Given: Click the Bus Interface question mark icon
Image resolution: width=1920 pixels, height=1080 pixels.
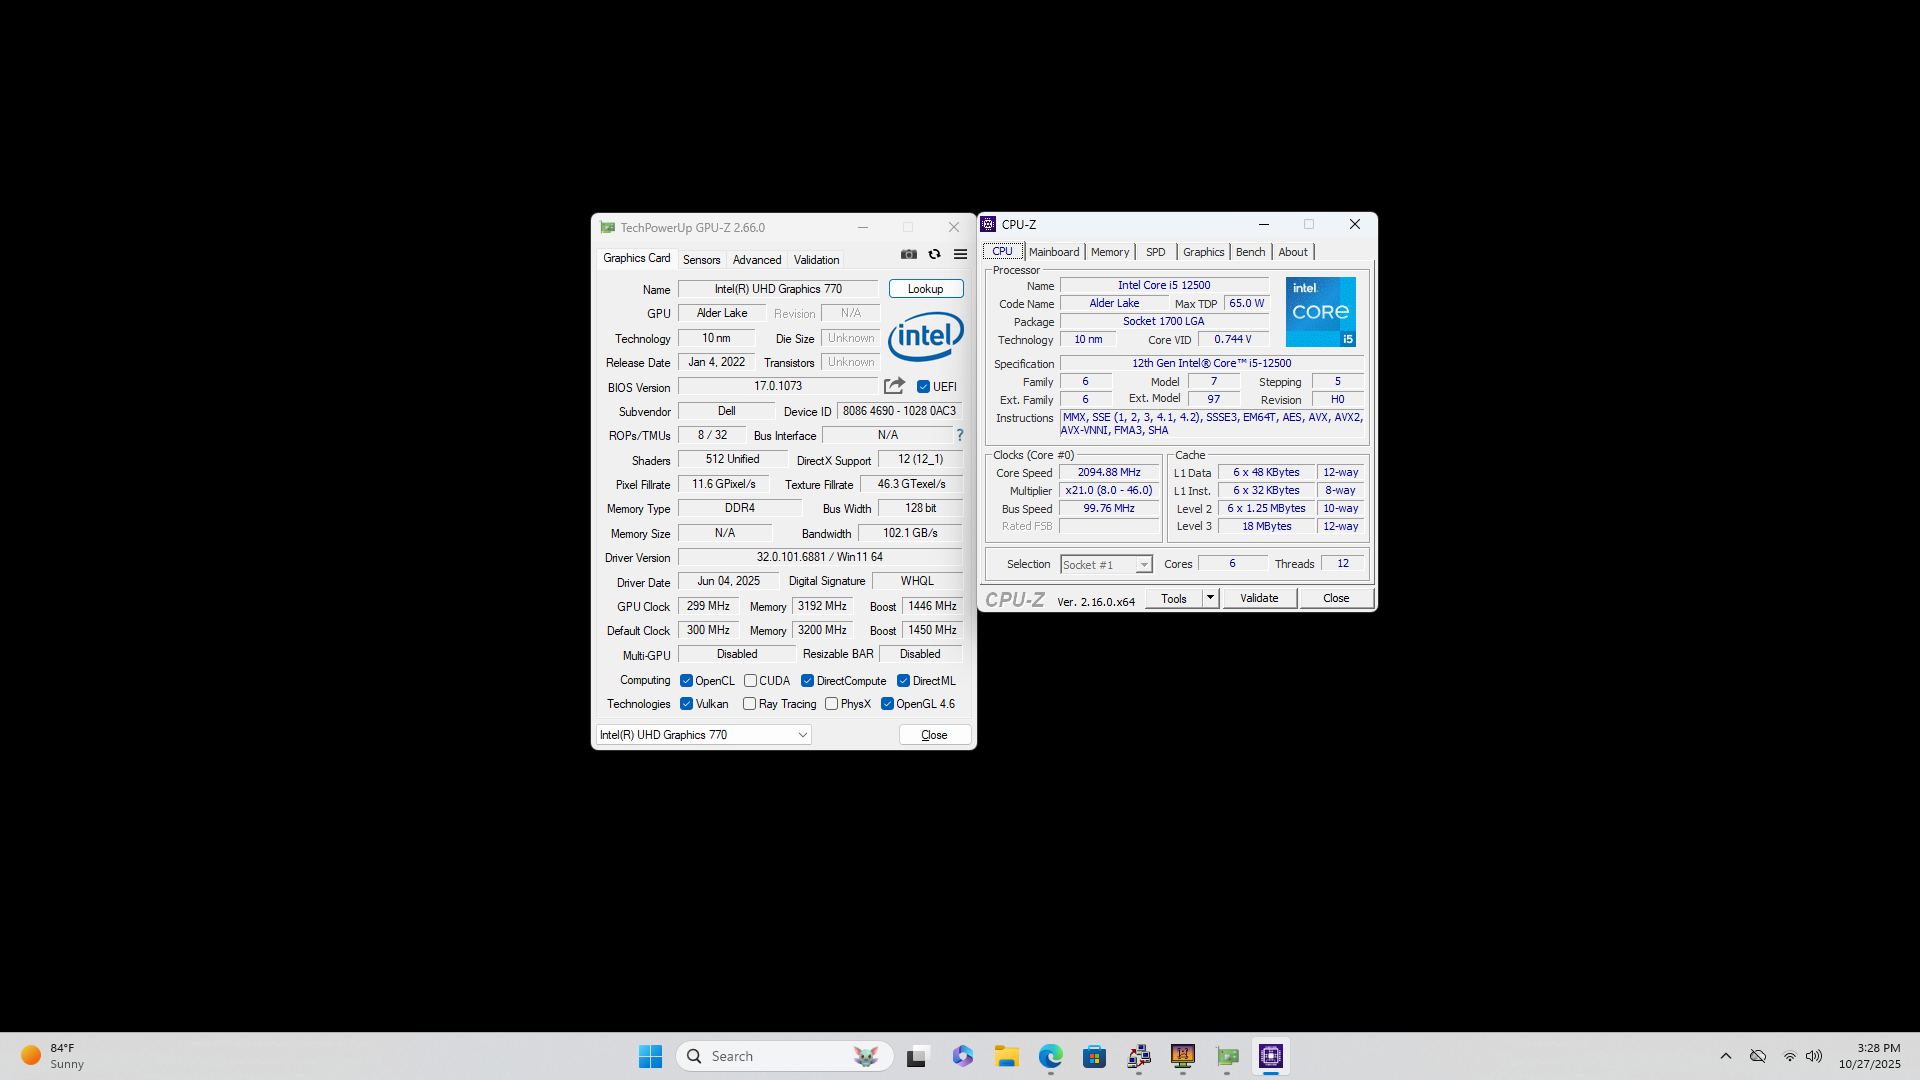Looking at the screenshot, I should coord(960,435).
